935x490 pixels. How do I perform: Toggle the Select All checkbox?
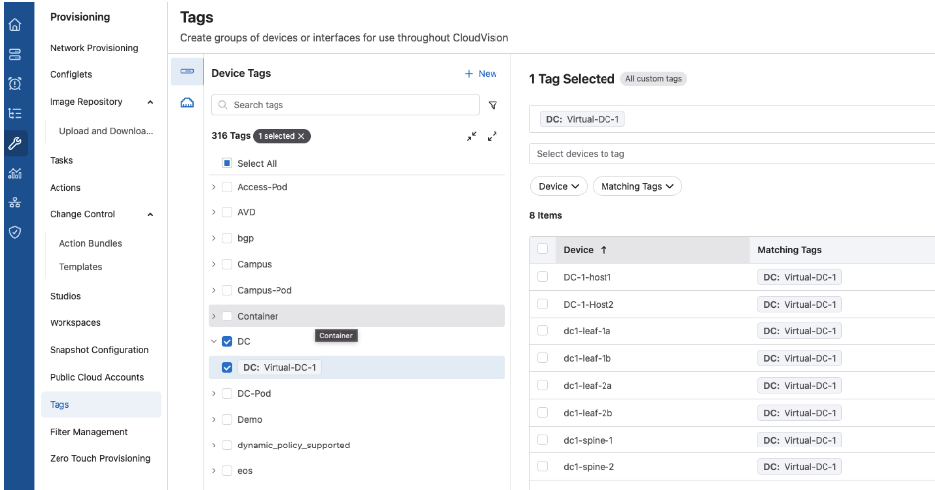point(227,163)
